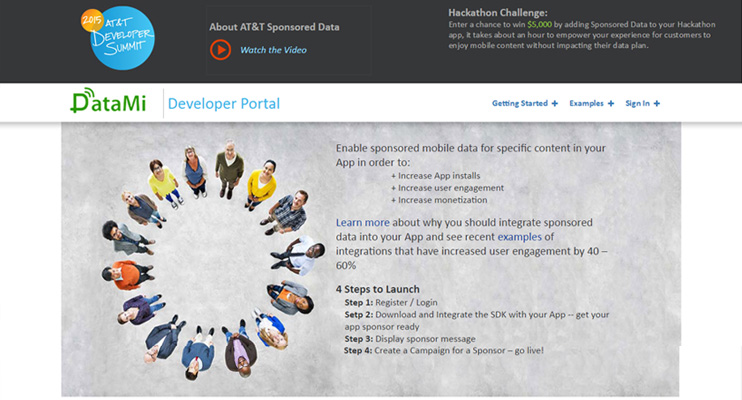Click the circle of people image

[x=207, y=260]
